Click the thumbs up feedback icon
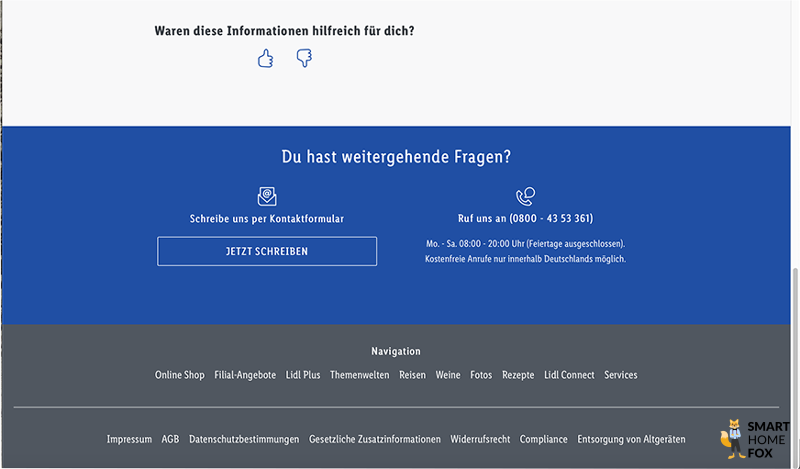 point(265,59)
